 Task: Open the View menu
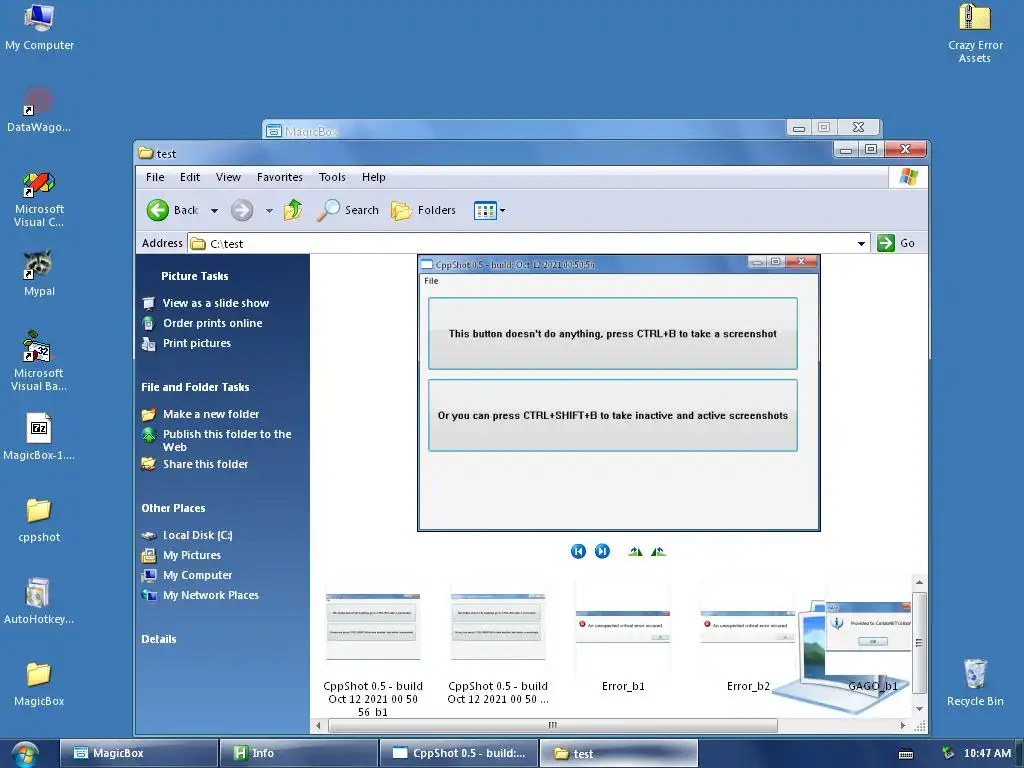(x=229, y=177)
